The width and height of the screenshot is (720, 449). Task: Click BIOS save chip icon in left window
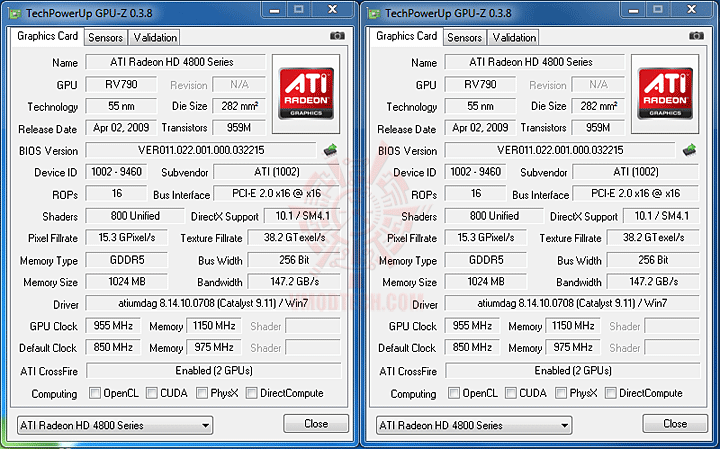click(330, 150)
